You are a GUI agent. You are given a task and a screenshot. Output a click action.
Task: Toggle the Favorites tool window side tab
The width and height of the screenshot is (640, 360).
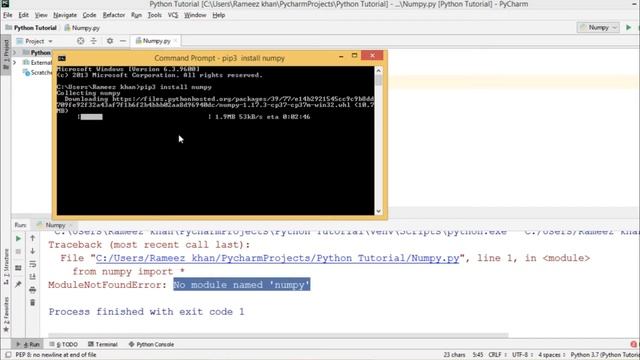click(6, 315)
